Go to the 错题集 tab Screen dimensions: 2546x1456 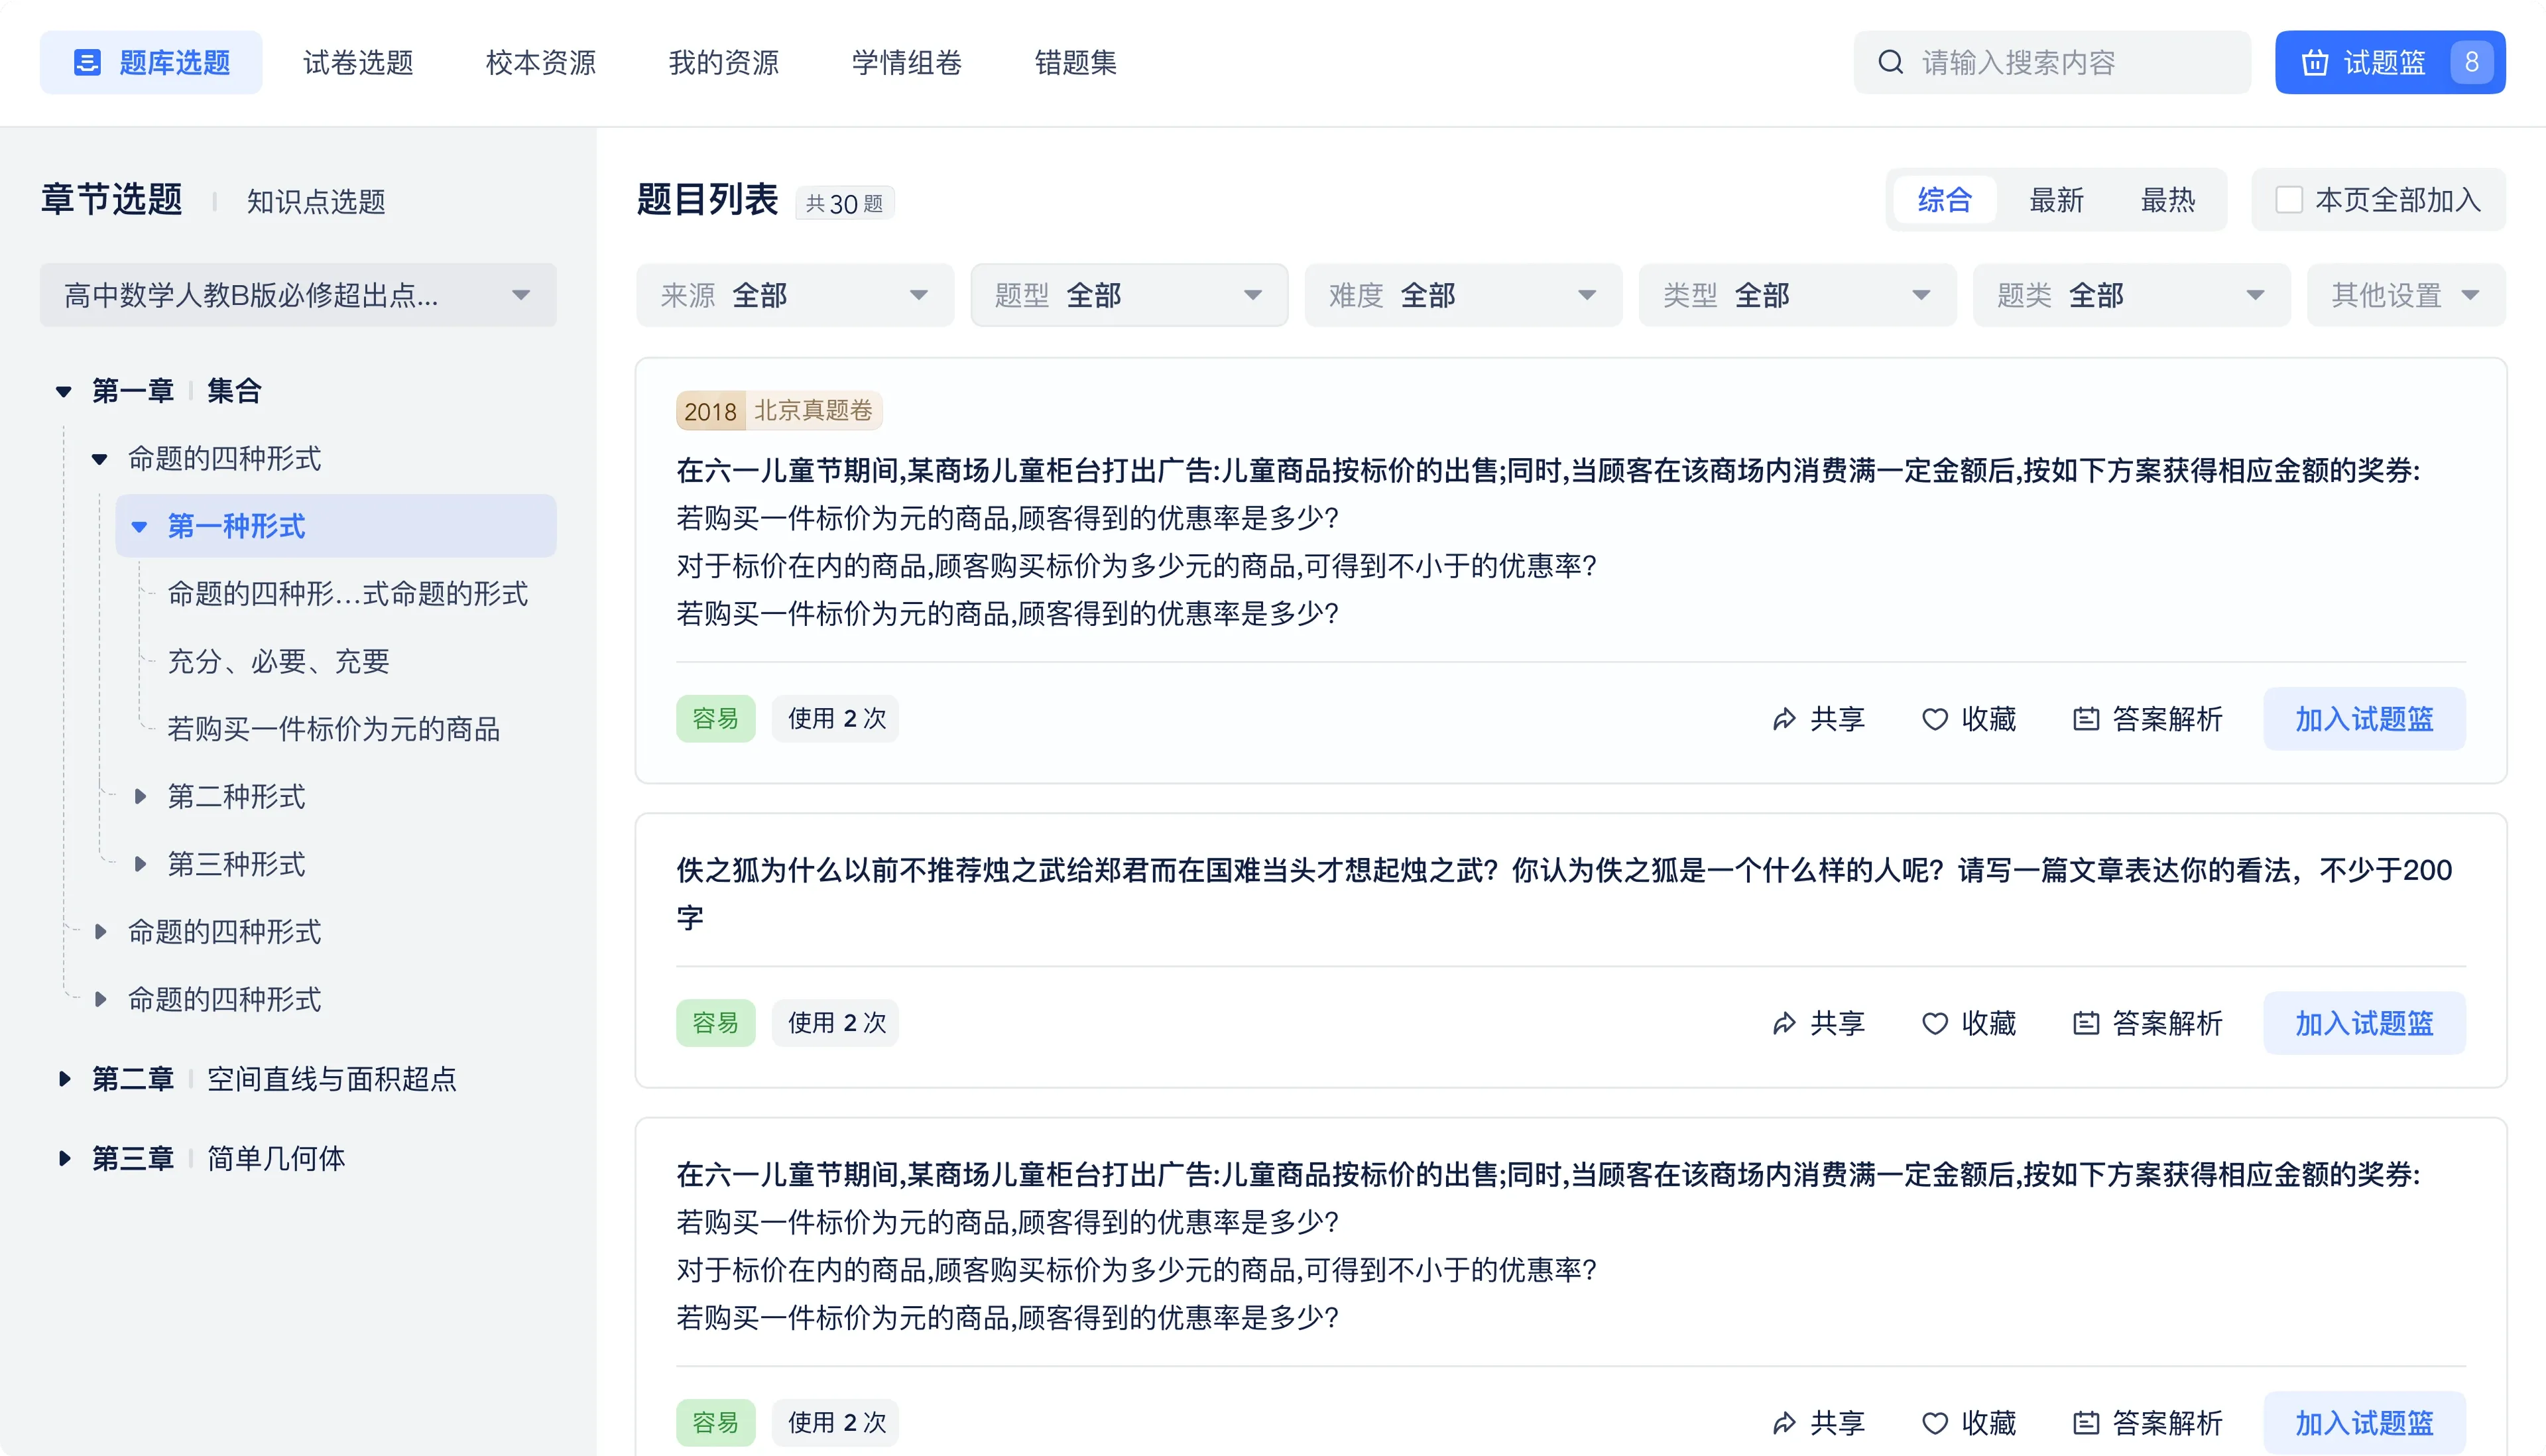(1076, 62)
